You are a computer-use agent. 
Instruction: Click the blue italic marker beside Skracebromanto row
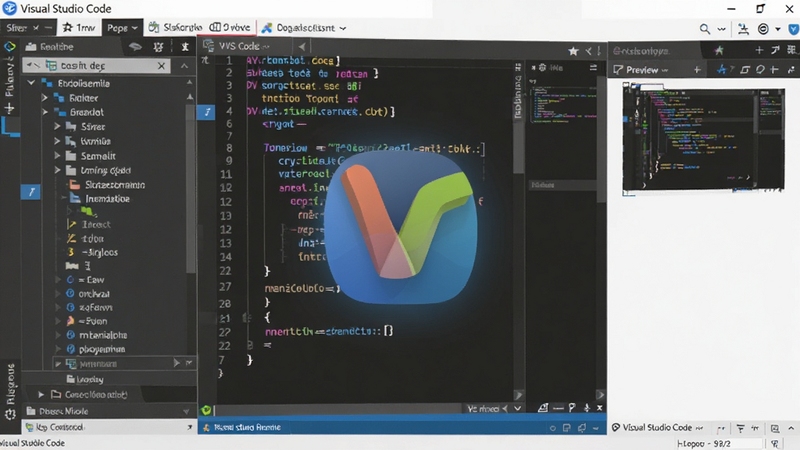click(x=31, y=192)
